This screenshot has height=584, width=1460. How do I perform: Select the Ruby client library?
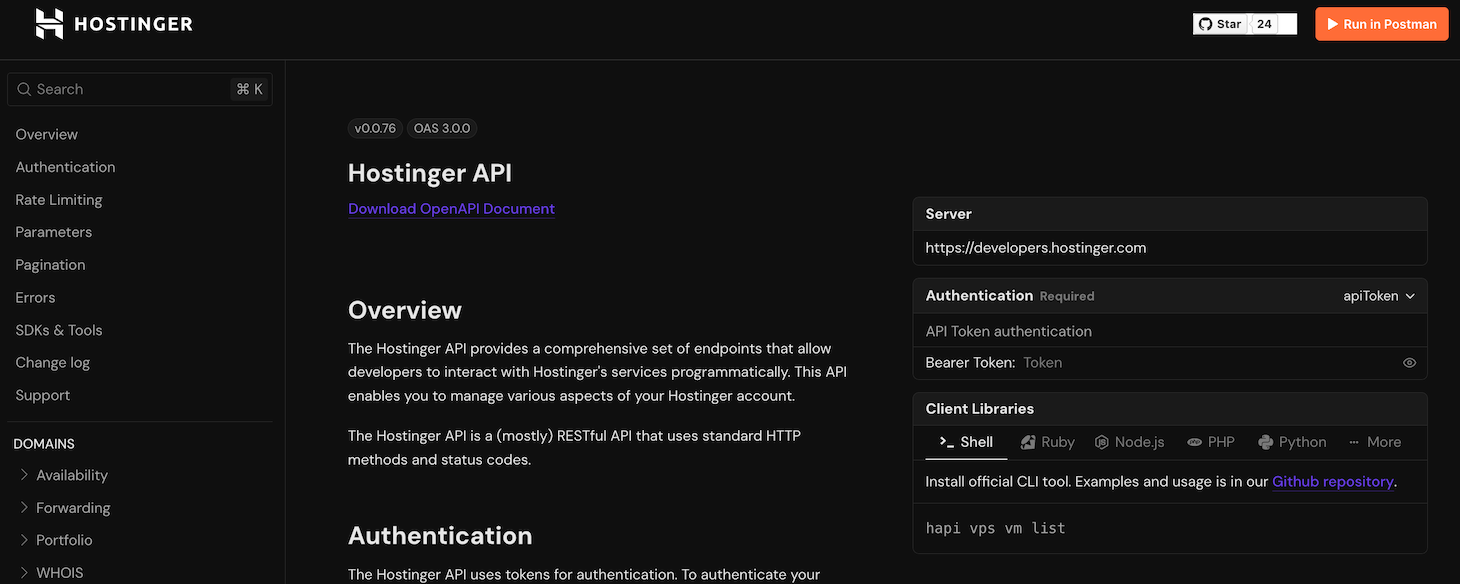[1047, 442]
